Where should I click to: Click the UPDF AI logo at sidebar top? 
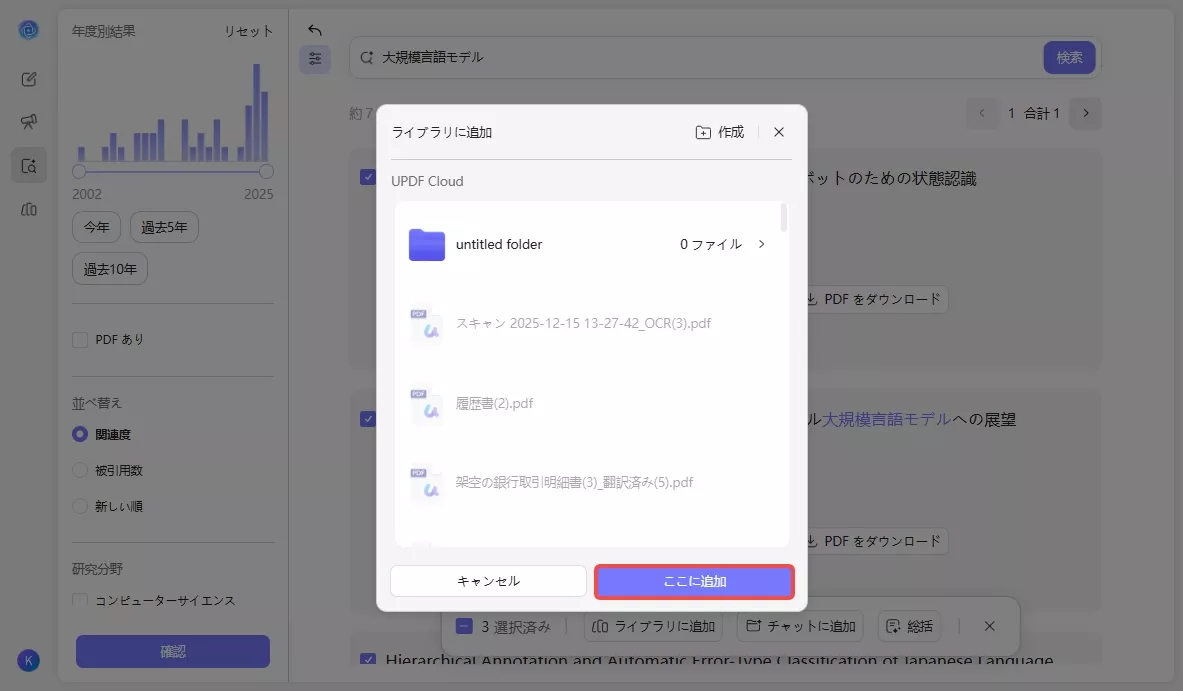coord(28,29)
